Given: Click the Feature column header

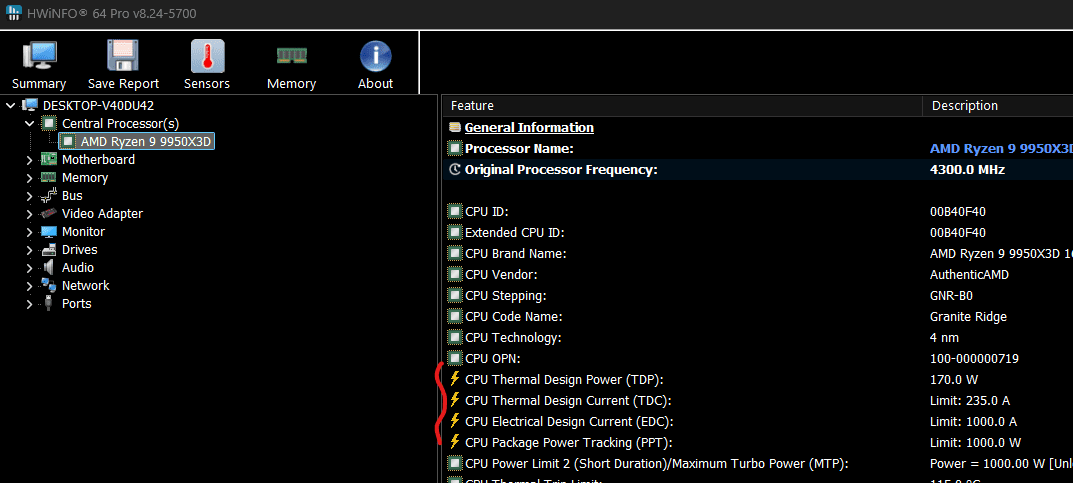Looking at the screenshot, I should pyautogui.click(x=682, y=105).
